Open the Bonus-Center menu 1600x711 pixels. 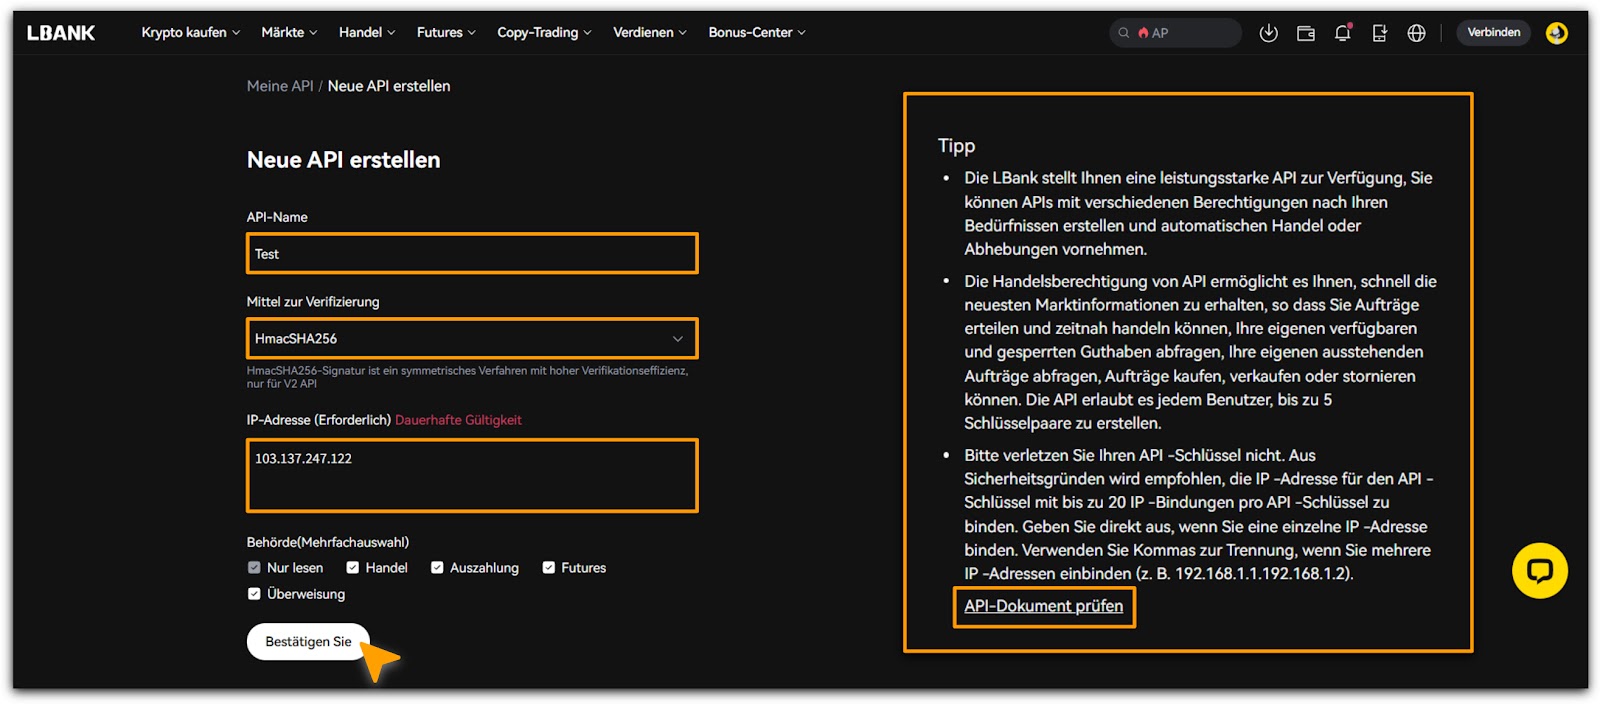[756, 33]
